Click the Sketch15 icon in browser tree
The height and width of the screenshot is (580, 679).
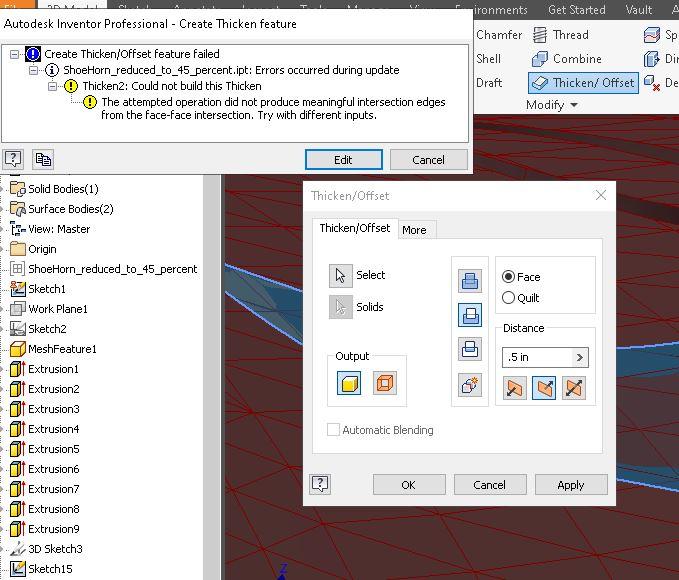pos(17,569)
